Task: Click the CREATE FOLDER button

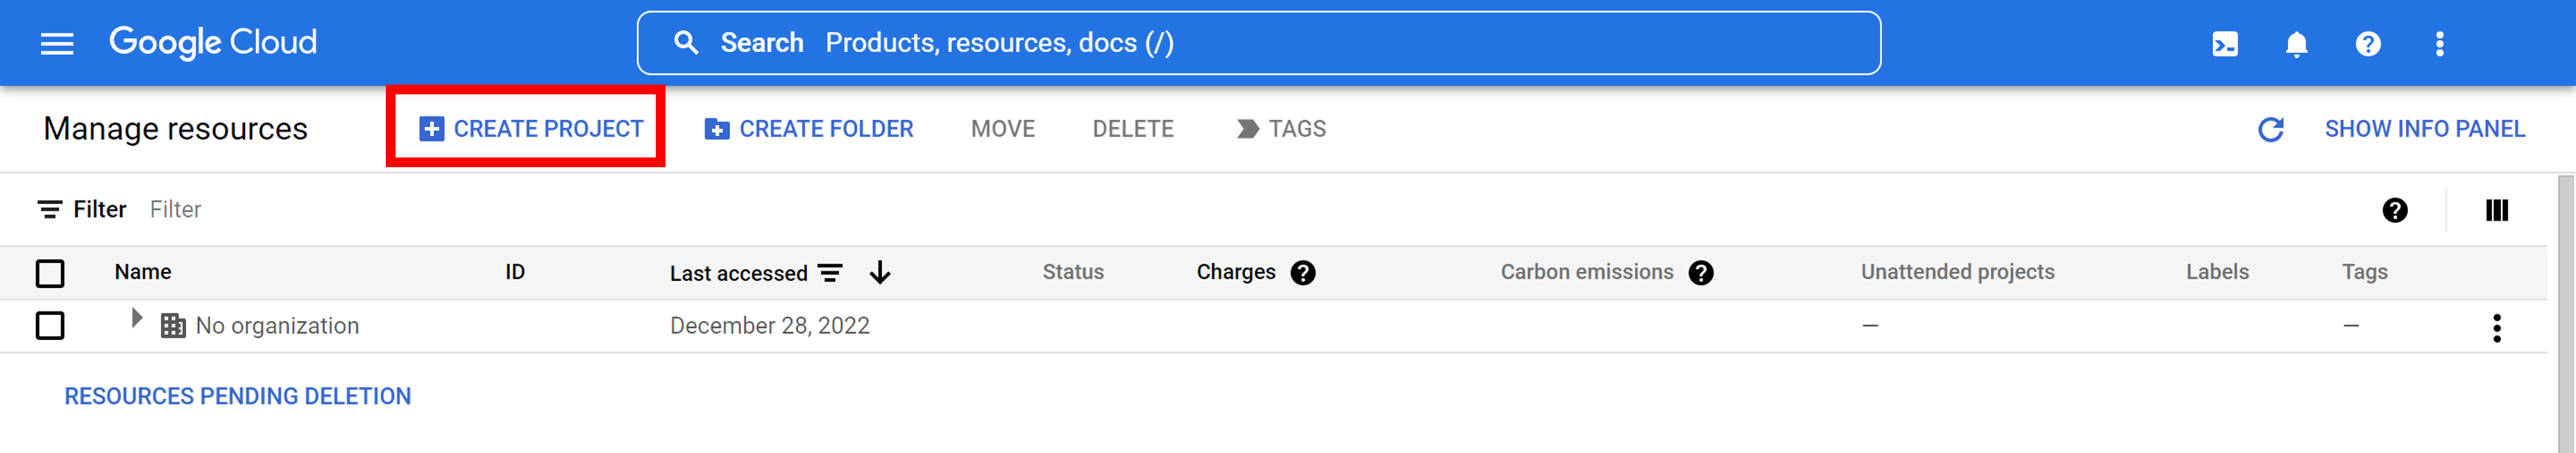Action: [809, 129]
